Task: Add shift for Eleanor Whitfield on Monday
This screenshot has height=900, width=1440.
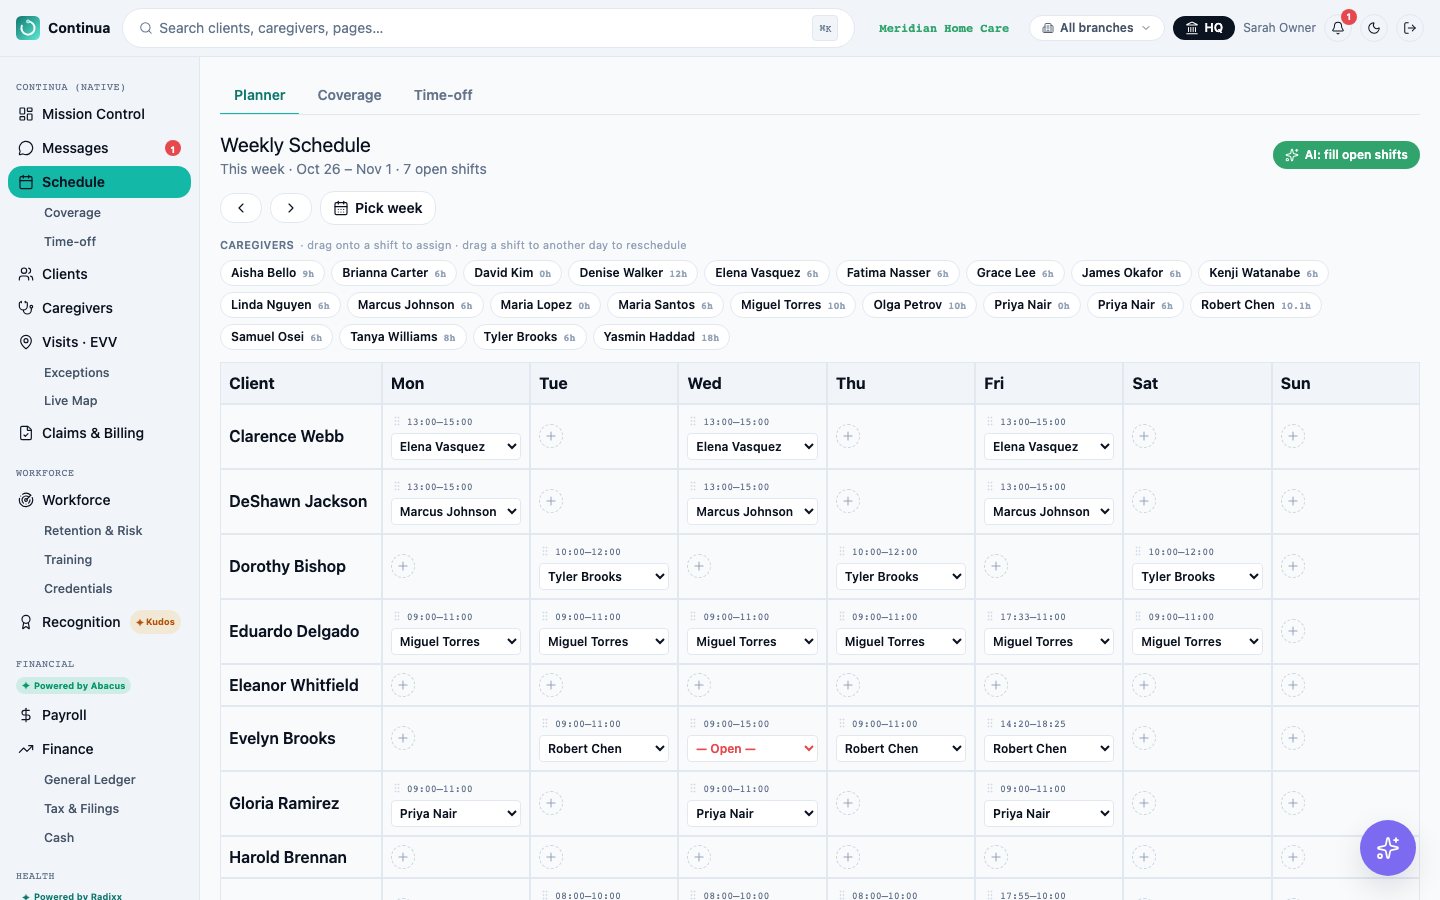Action: click(x=403, y=685)
